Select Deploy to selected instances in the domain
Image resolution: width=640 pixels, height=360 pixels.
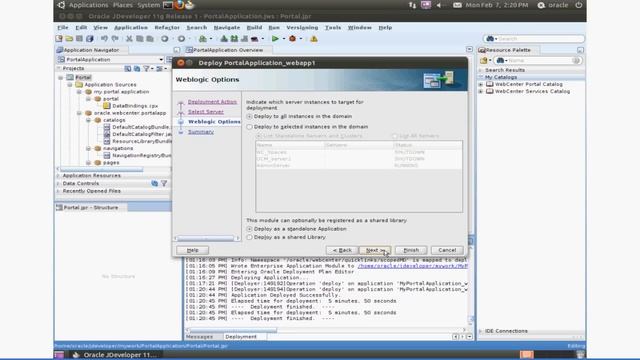249,127
